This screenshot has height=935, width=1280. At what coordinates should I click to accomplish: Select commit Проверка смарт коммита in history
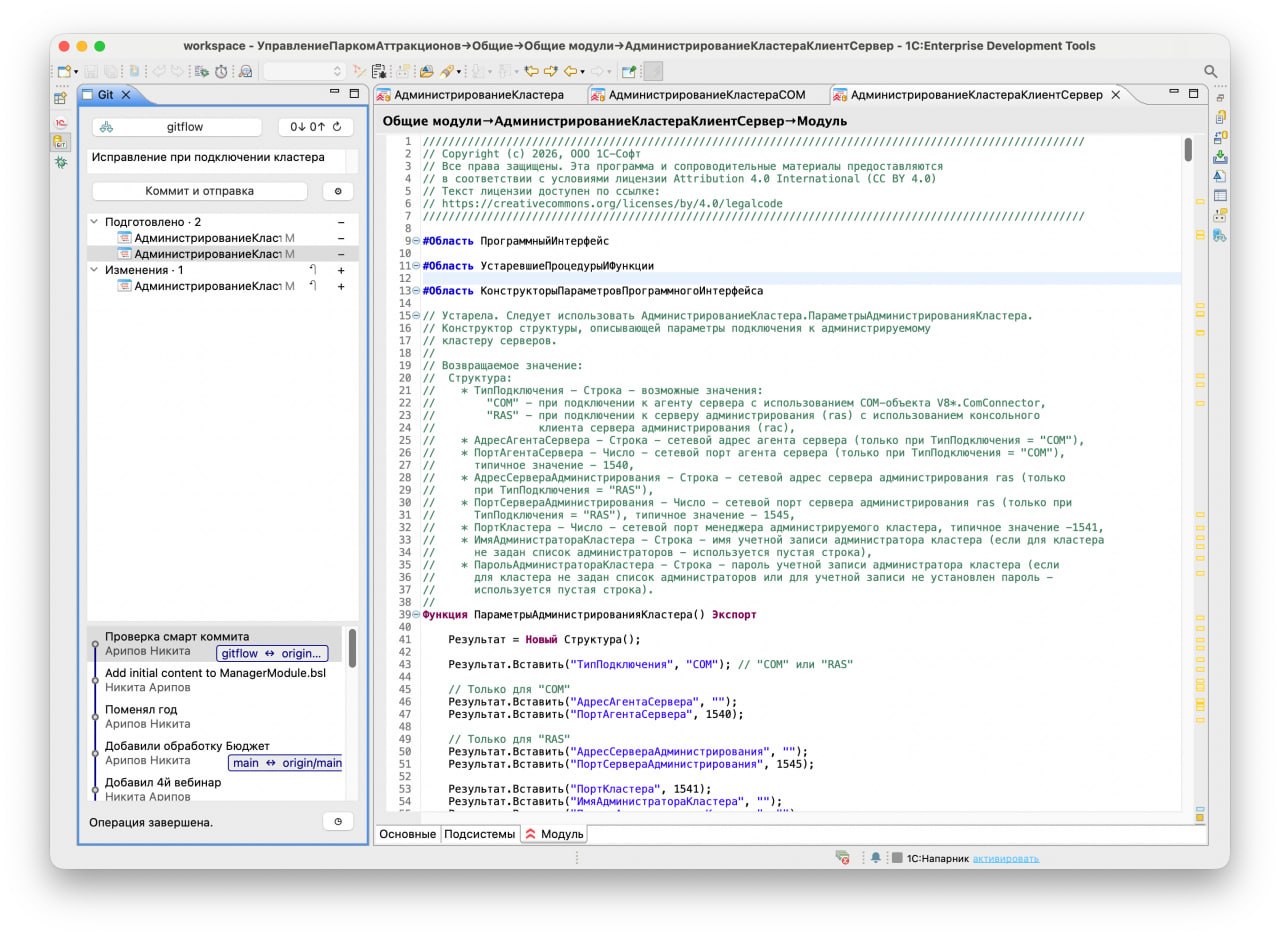point(214,644)
